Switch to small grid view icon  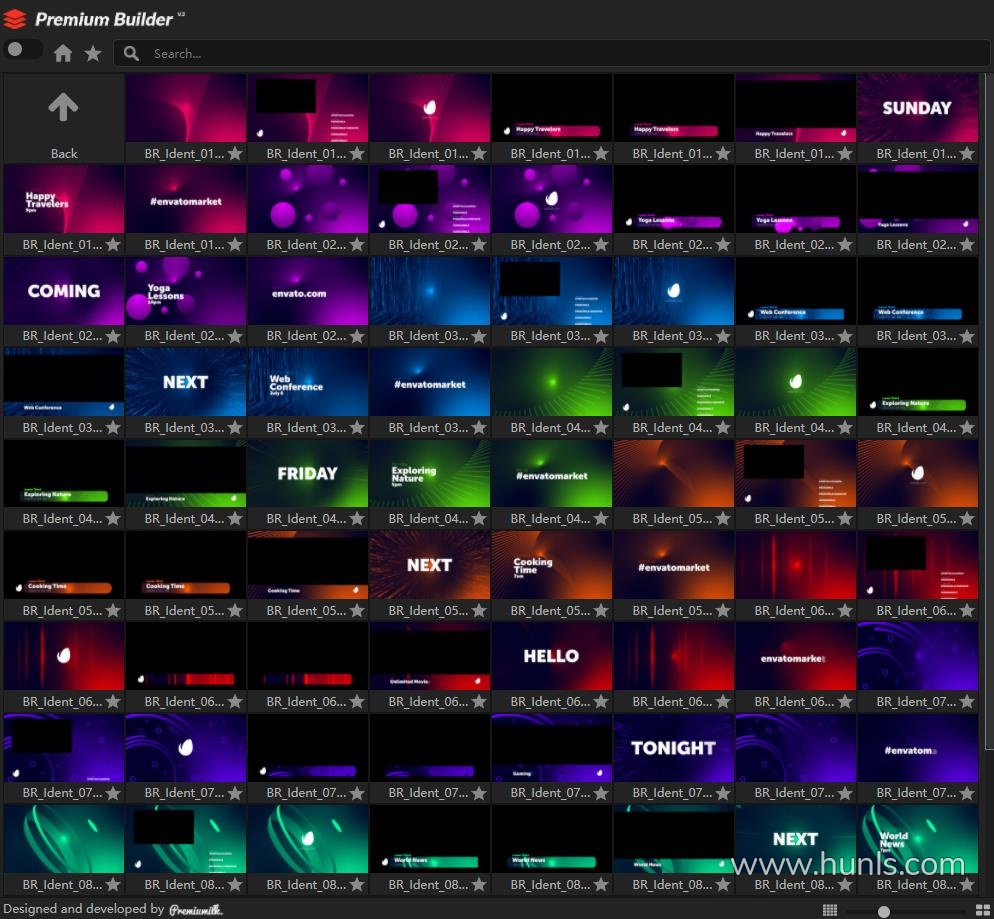pos(830,910)
